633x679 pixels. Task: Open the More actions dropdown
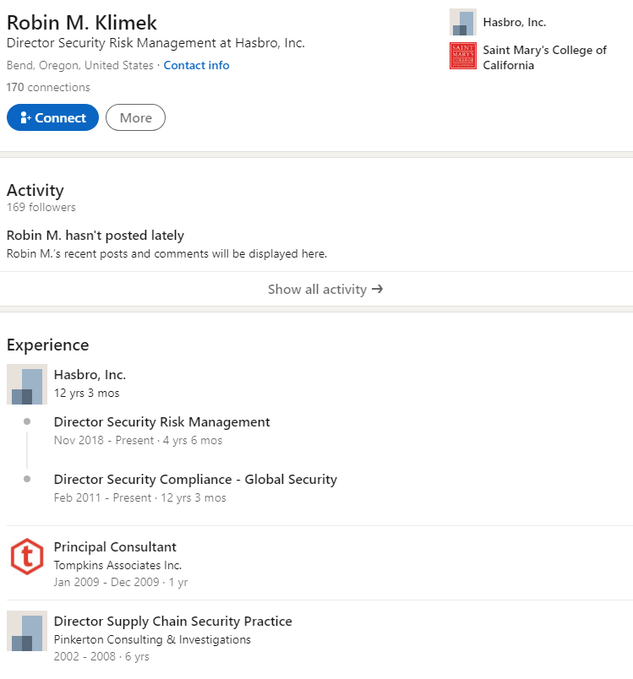[x=135, y=118]
